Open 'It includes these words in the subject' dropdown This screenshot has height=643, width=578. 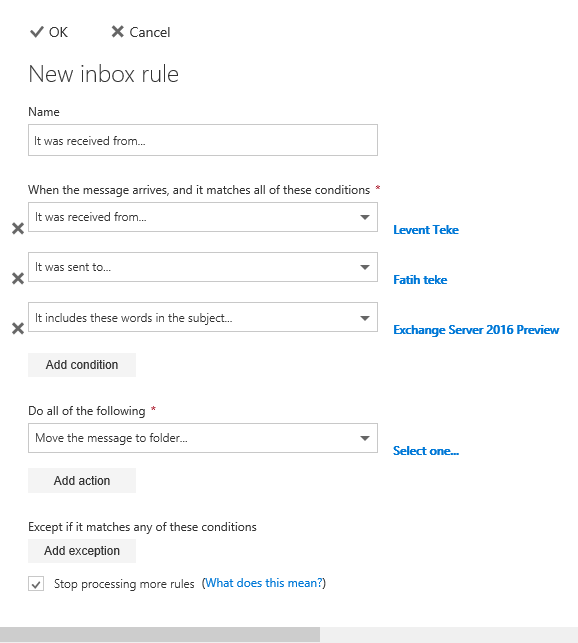(x=203, y=317)
